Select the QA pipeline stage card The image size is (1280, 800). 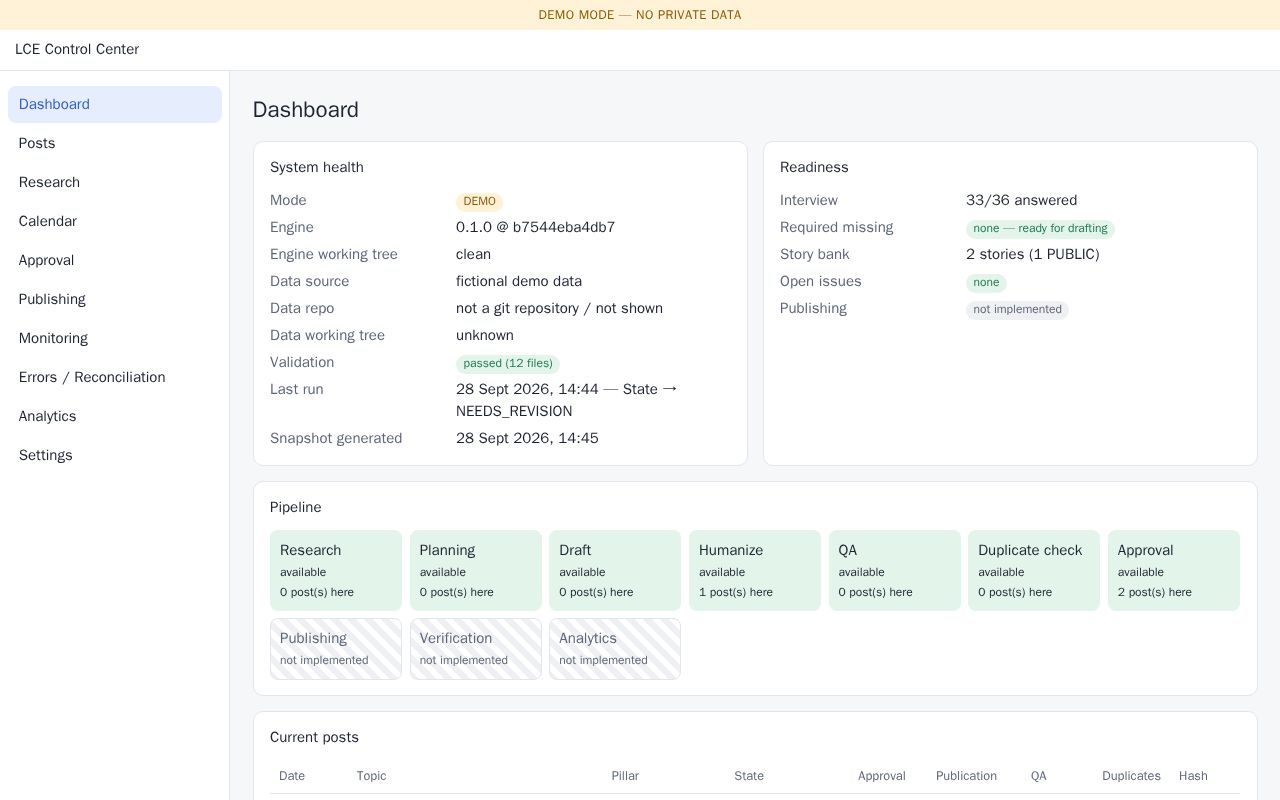[x=895, y=570]
